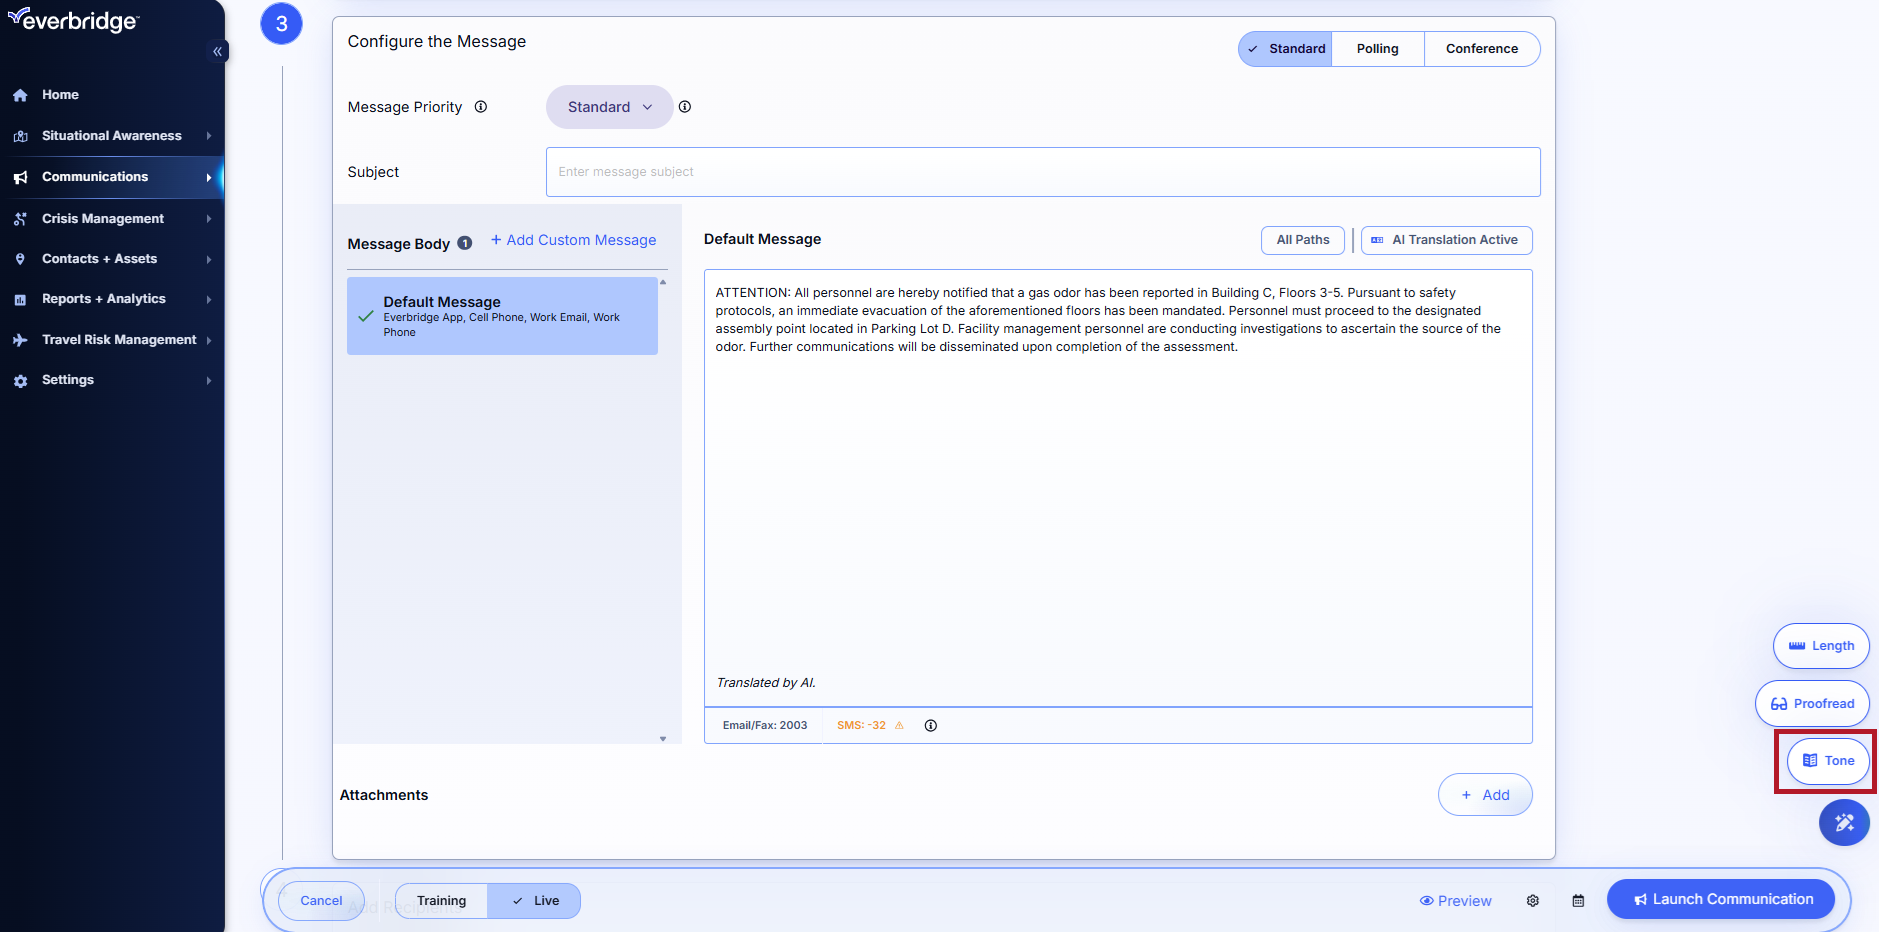Click the Subject input field
The height and width of the screenshot is (932, 1879).
coord(1042,172)
